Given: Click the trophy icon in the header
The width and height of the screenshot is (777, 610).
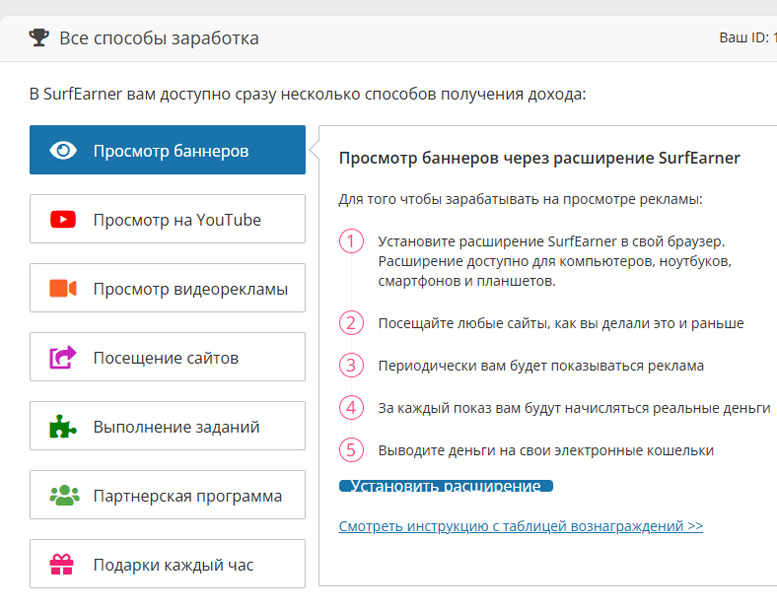Looking at the screenshot, I should [x=39, y=38].
